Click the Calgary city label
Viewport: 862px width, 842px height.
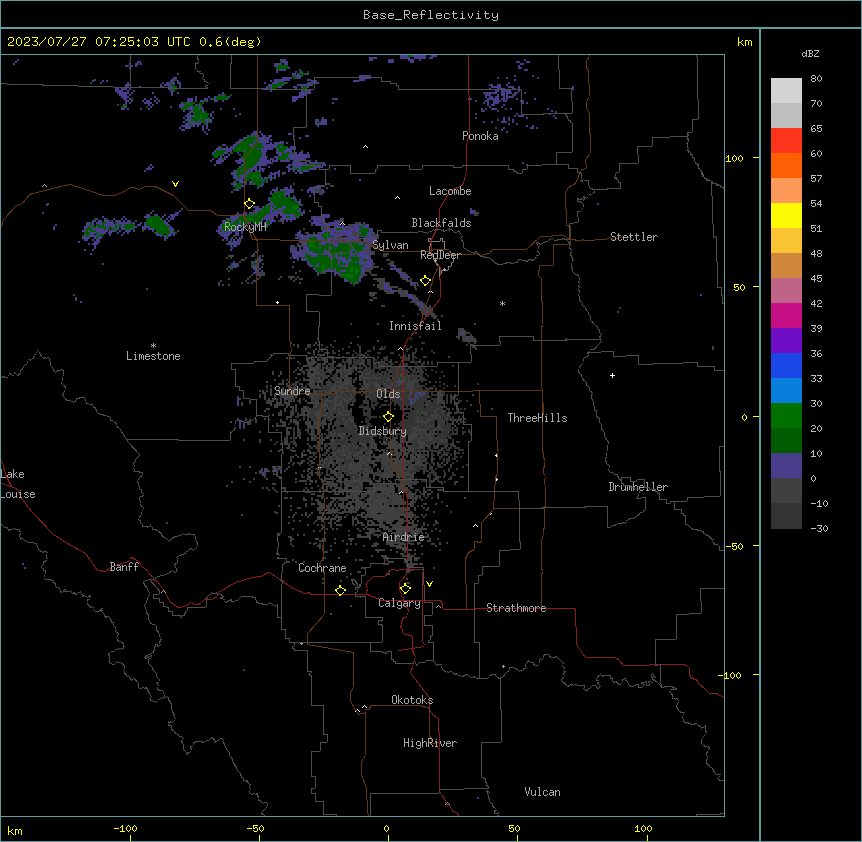[x=399, y=603]
